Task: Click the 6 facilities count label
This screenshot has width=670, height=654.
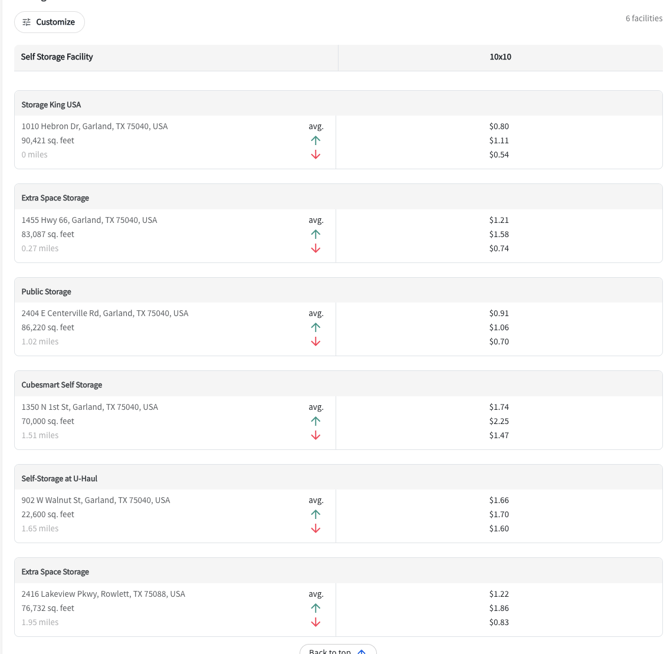Action: pyautogui.click(x=643, y=18)
